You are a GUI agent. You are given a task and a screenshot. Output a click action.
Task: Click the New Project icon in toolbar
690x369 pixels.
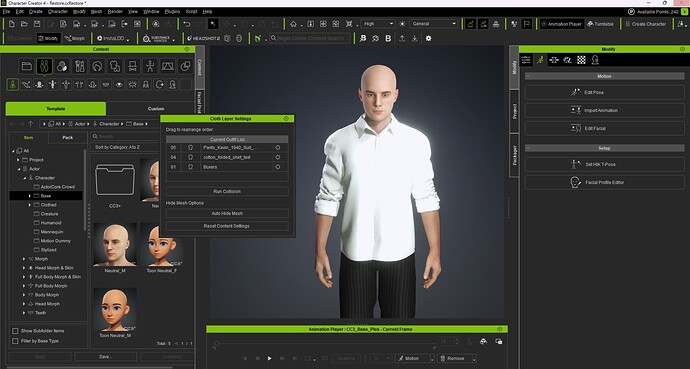(x=12, y=24)
